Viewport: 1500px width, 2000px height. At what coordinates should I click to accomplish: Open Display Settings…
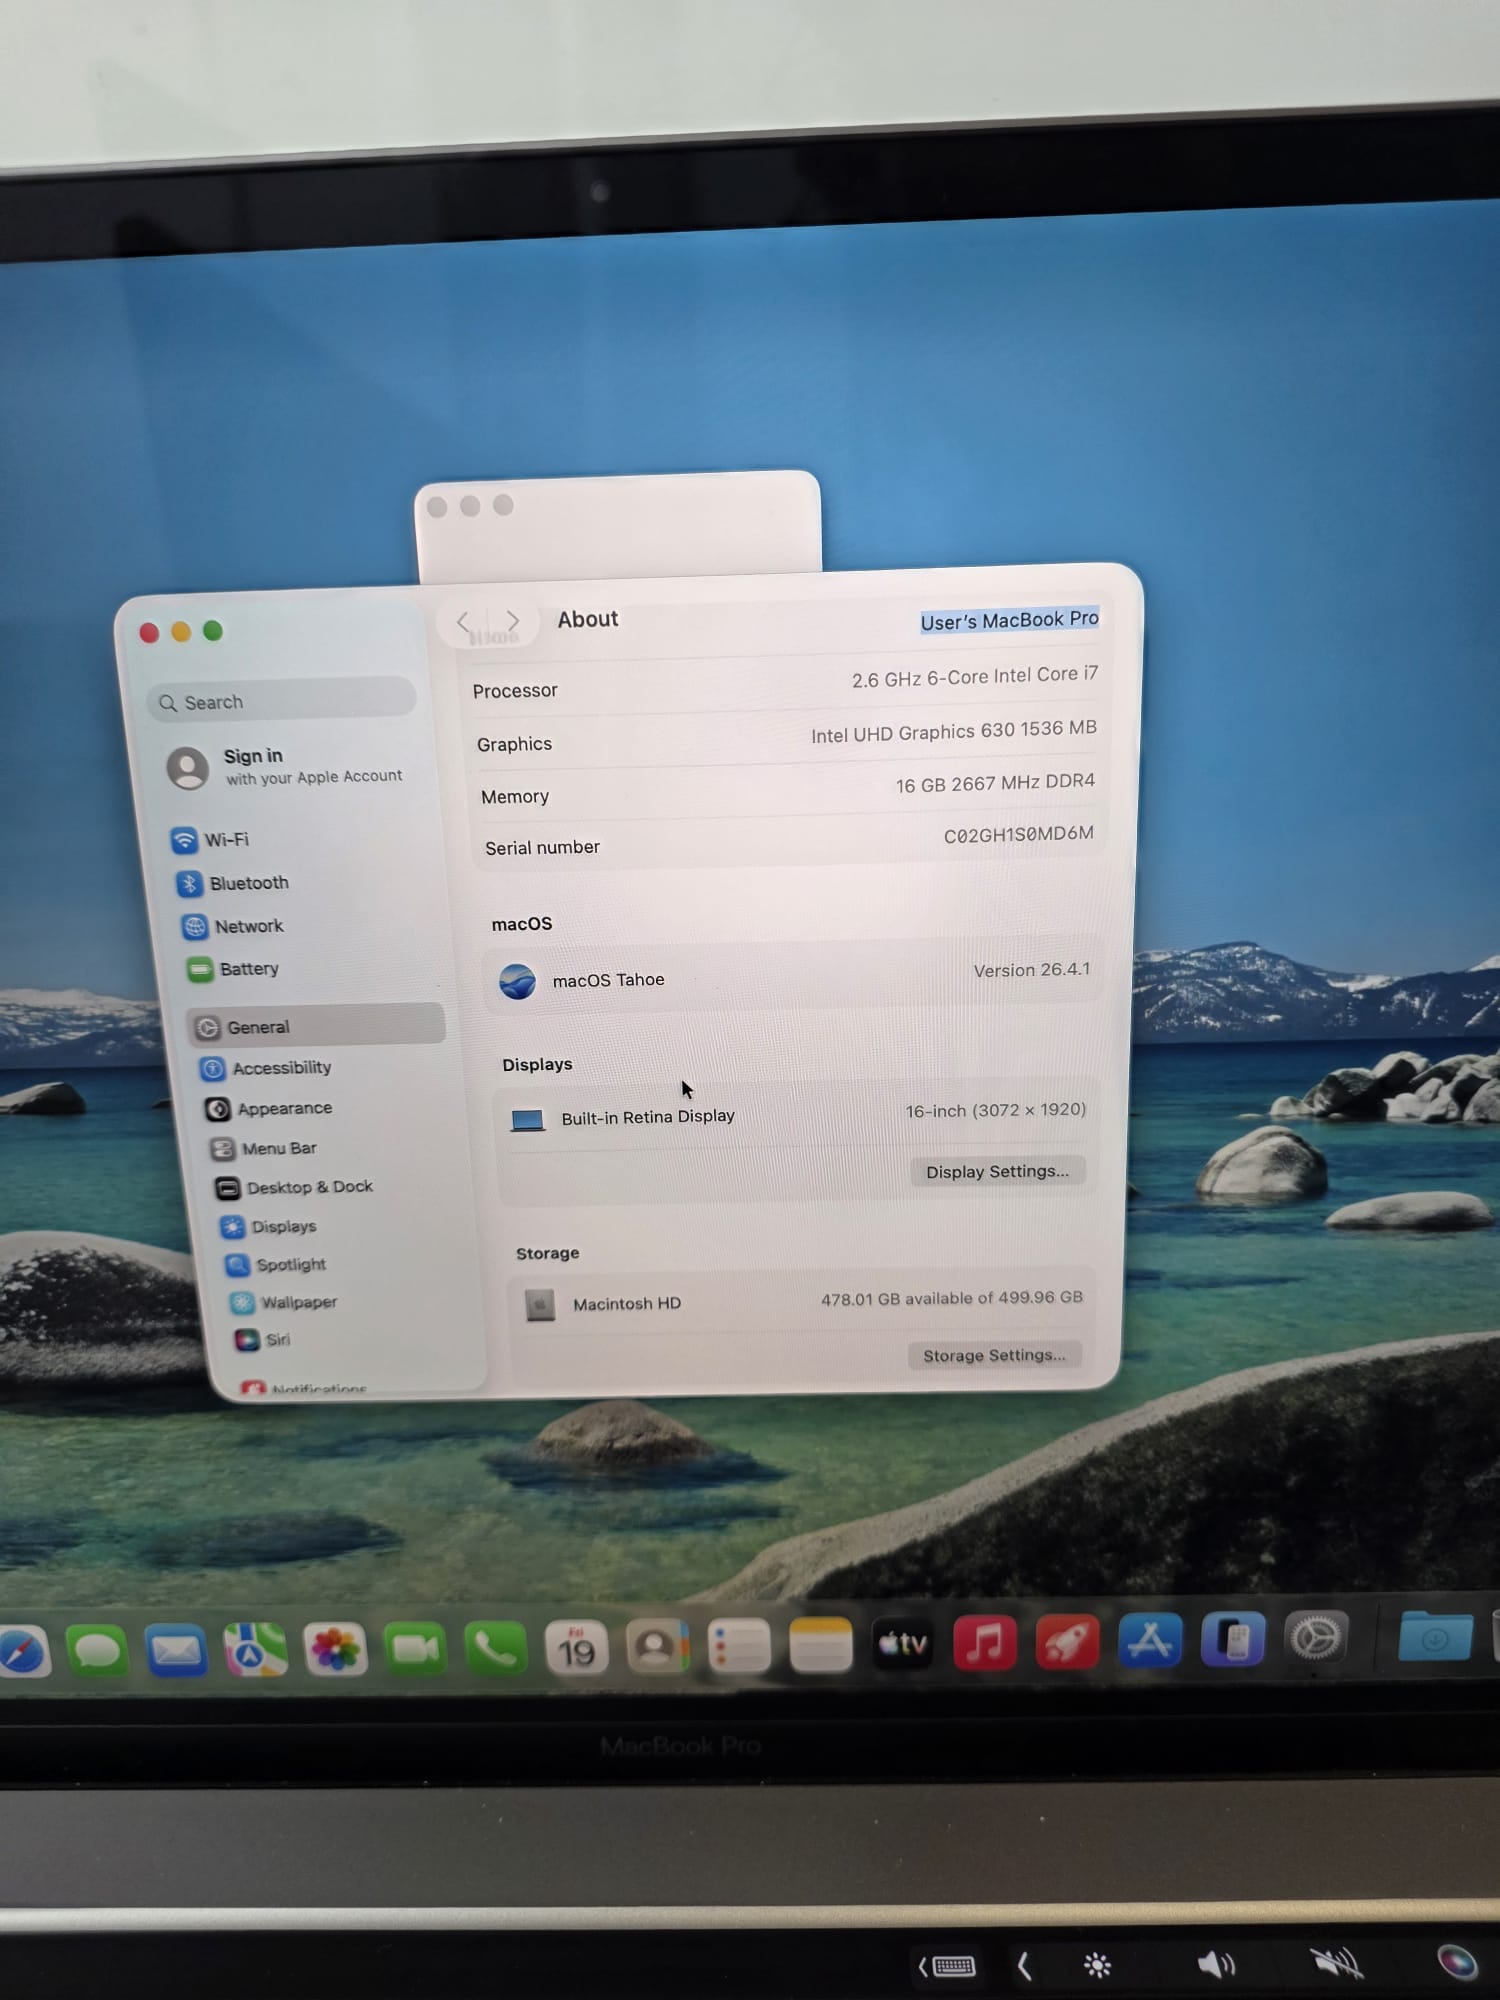point(997,1171)
